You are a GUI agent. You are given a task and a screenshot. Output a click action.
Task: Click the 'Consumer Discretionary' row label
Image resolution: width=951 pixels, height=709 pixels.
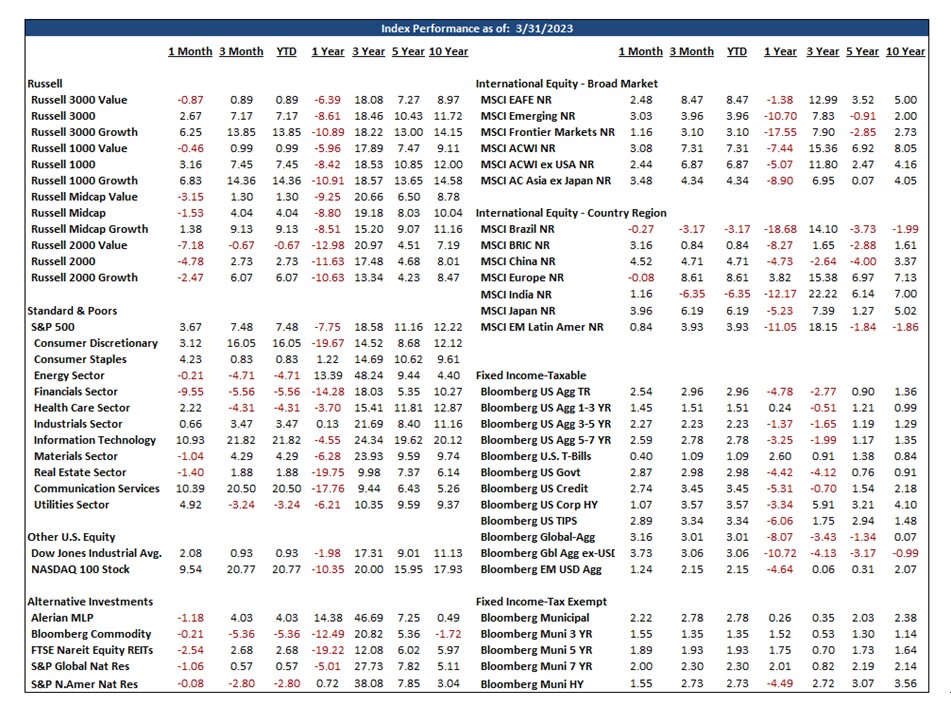pyautogui.click(x=96, y=343)
